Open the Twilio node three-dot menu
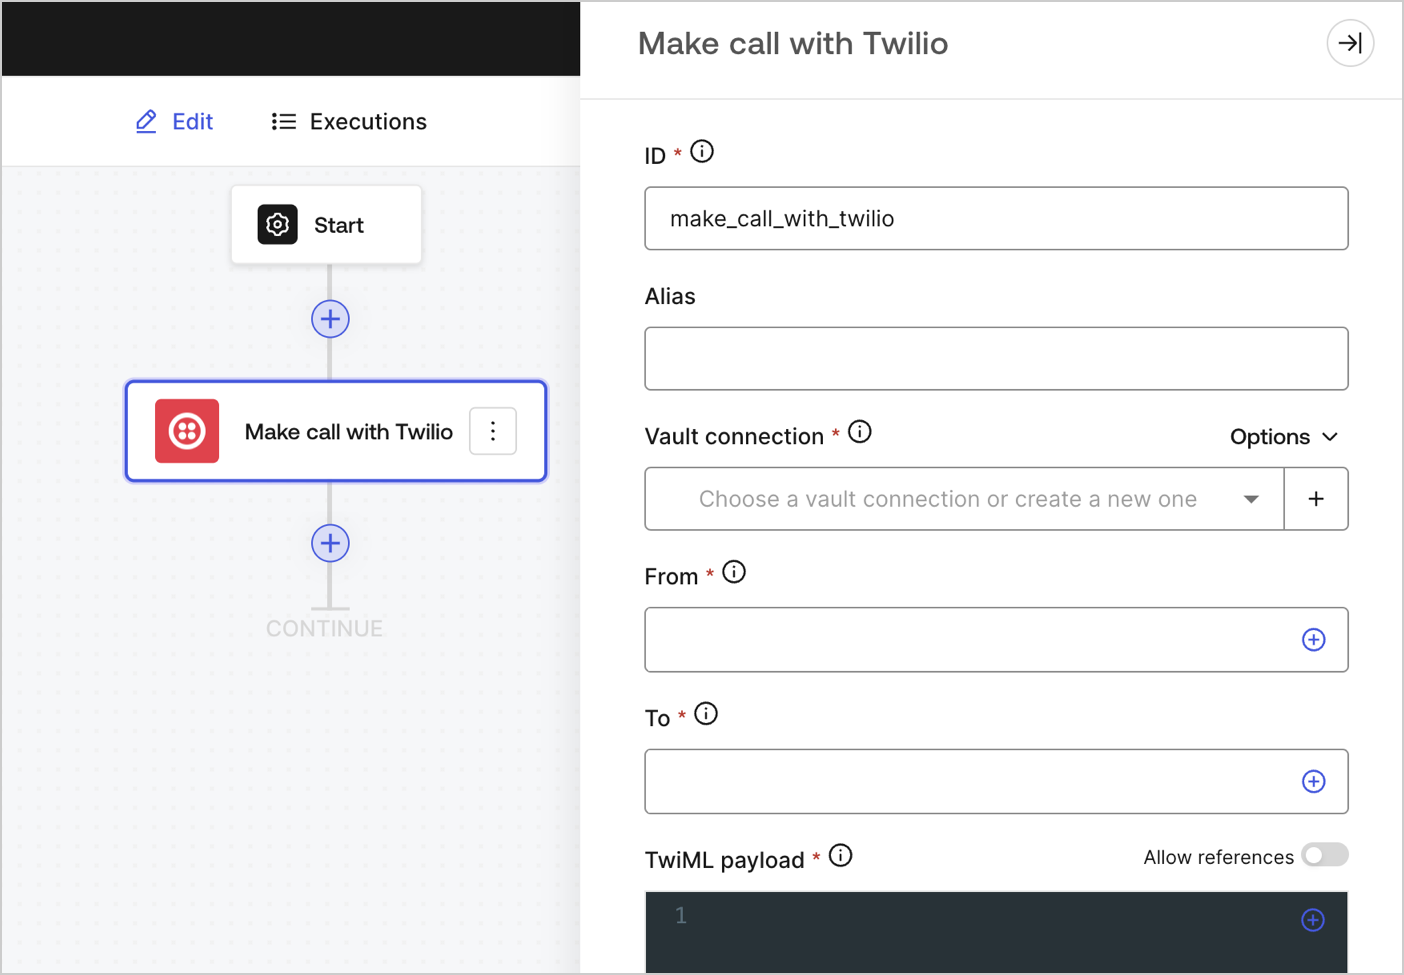The width and height of the screenshot is (1404, 975). [x=493, y=431]
